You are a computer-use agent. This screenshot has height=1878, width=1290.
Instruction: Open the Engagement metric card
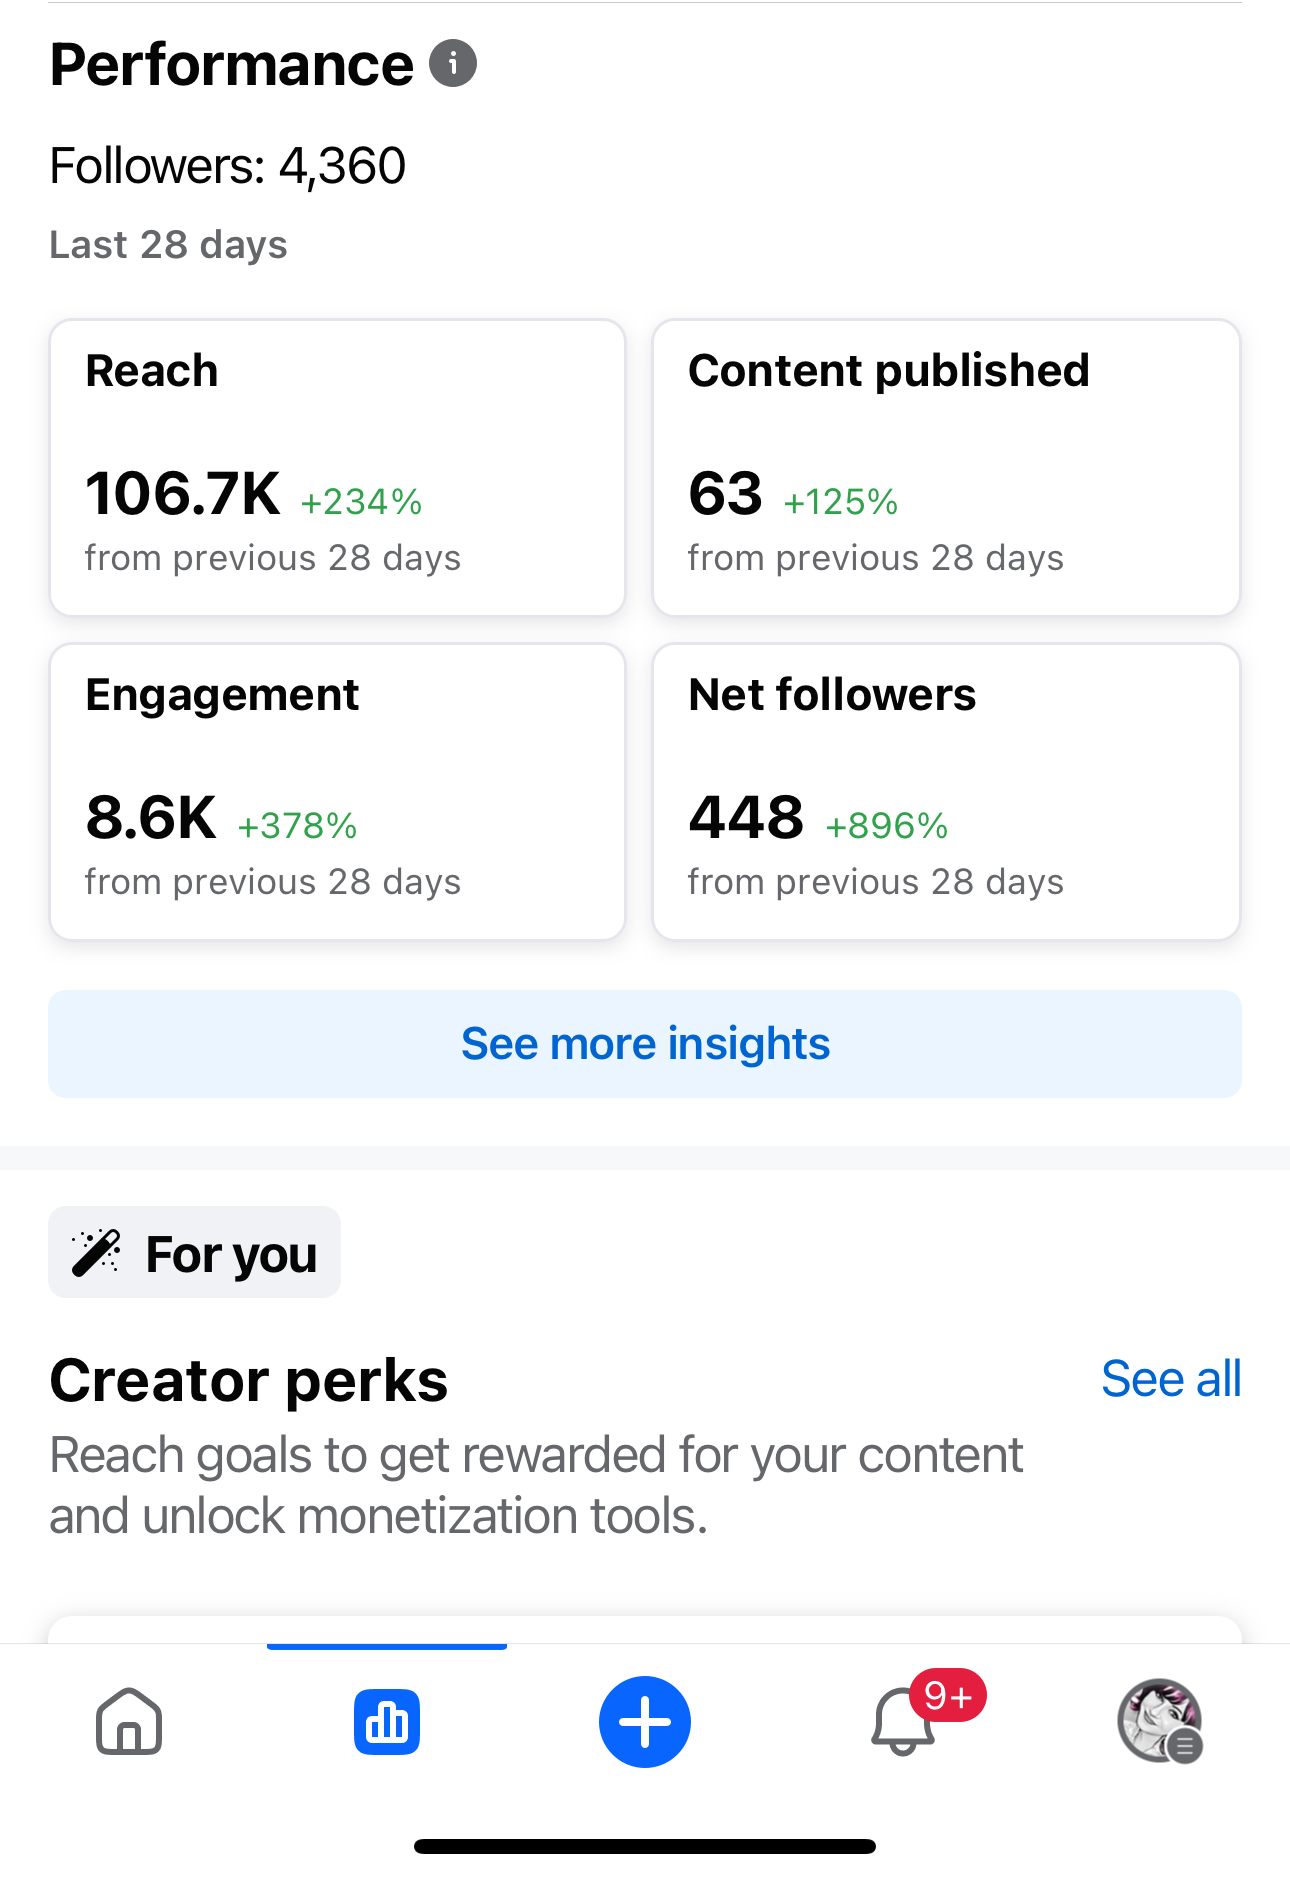[x=338, y=791]
